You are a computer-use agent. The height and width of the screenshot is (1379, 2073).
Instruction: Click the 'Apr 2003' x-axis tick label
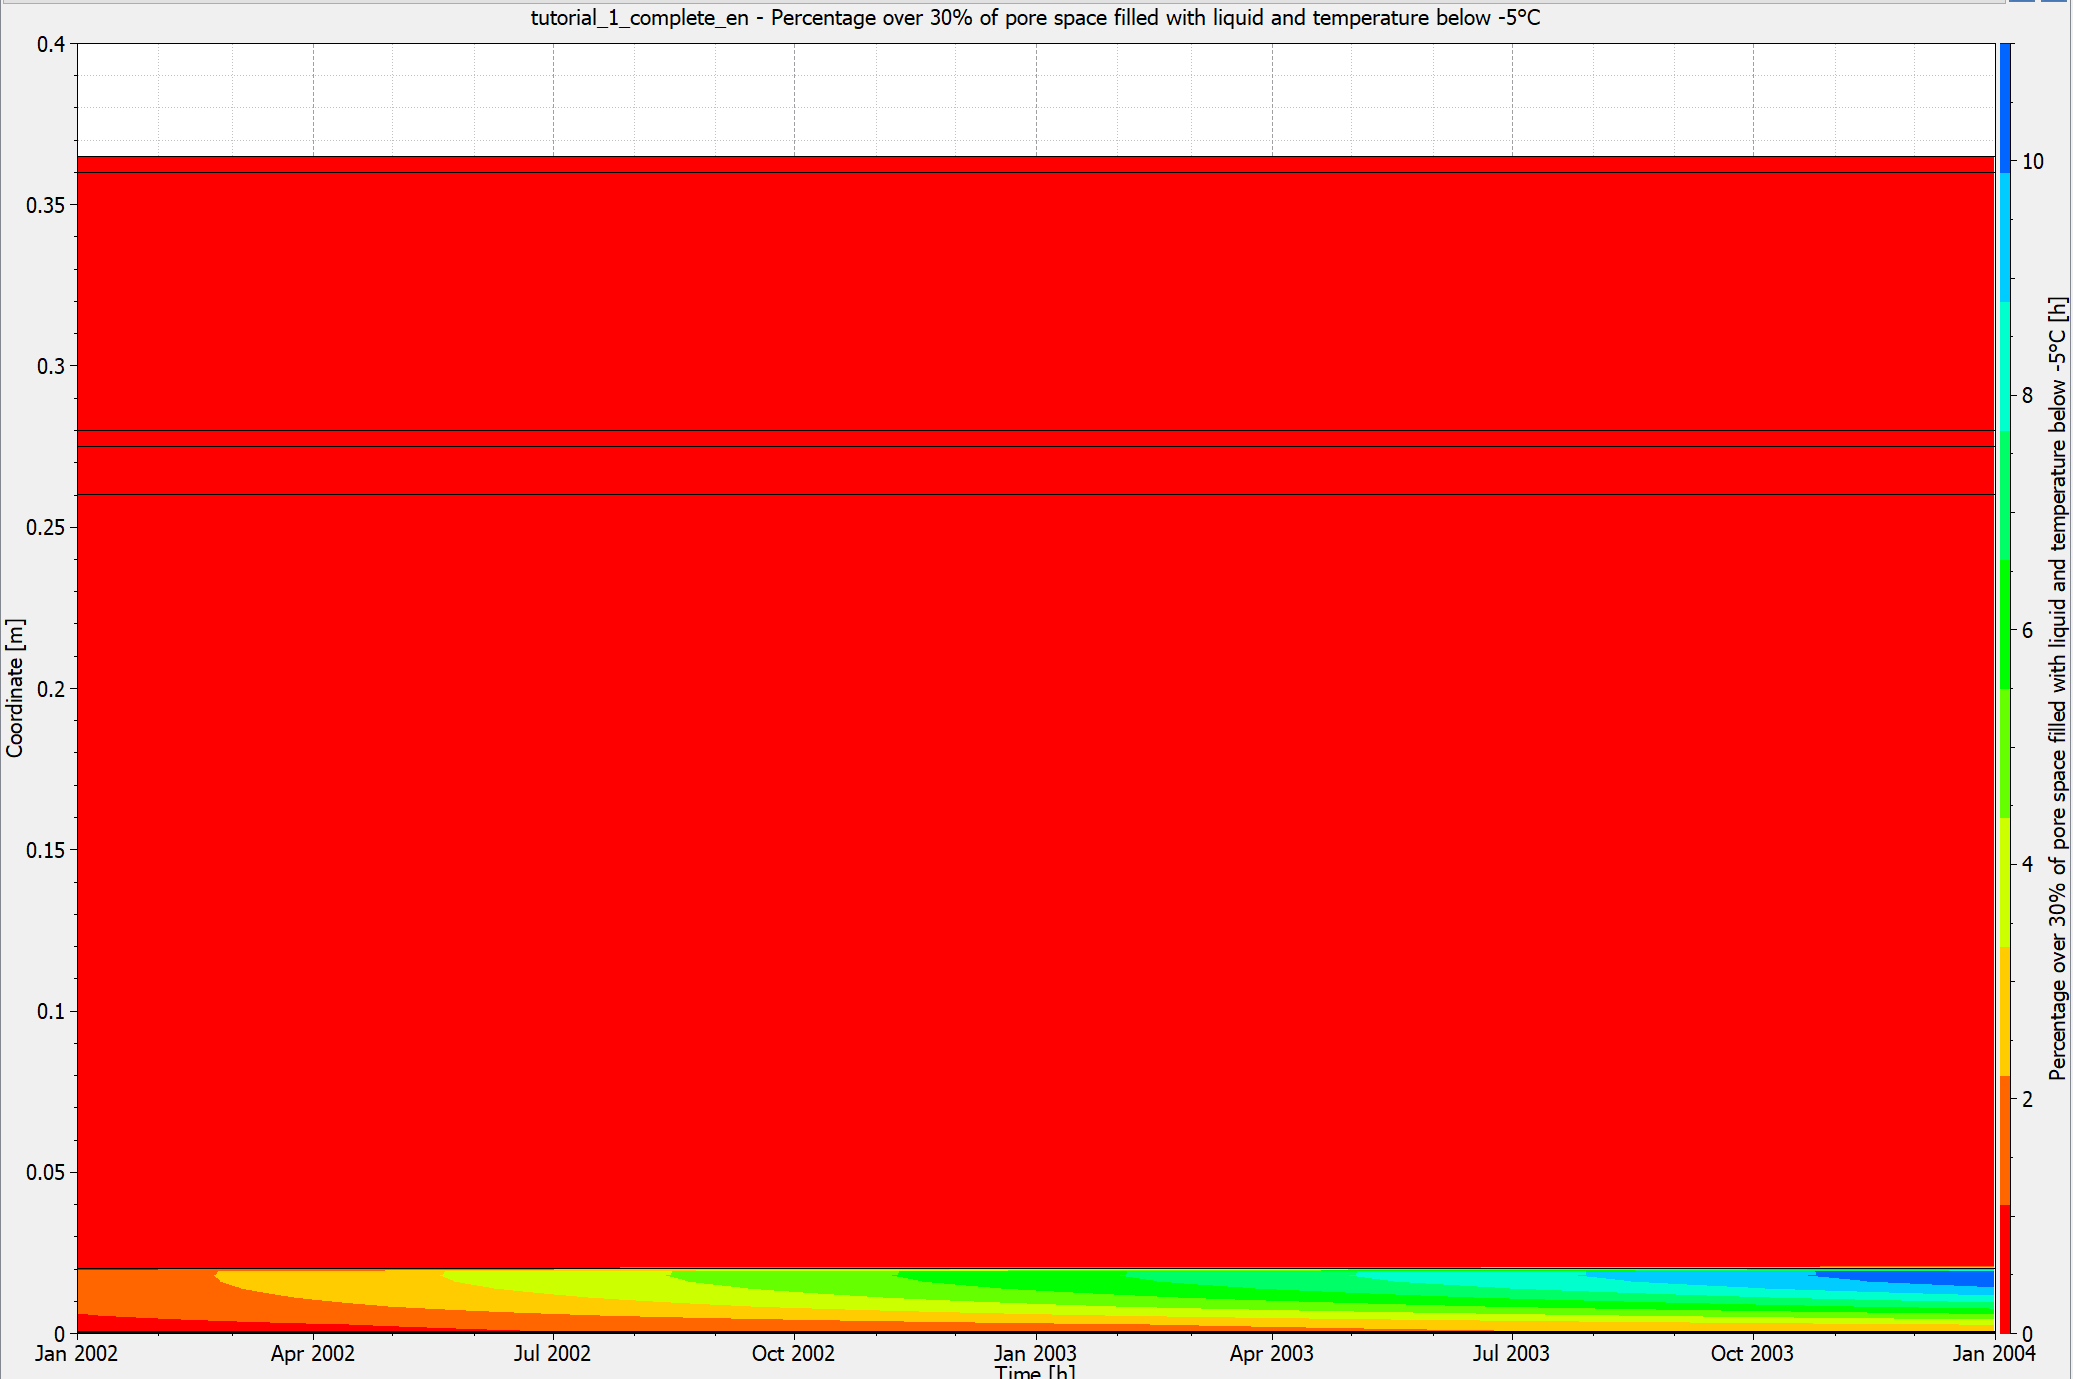click(x=1271, y=1353)
